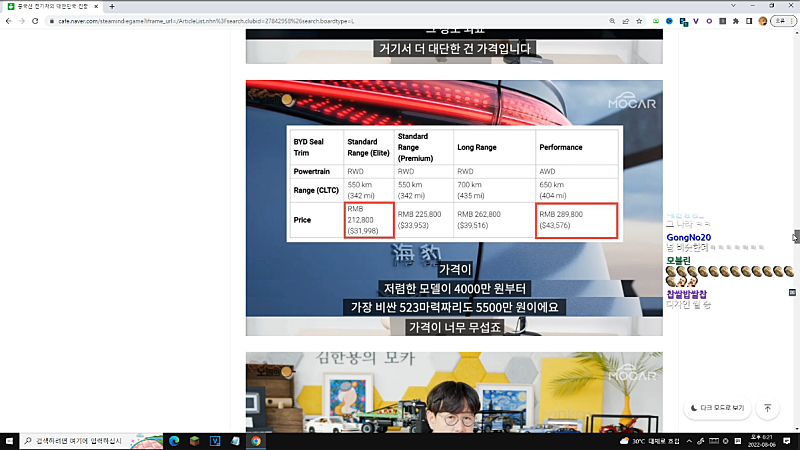Click the address bar URL

coord(206,21)
